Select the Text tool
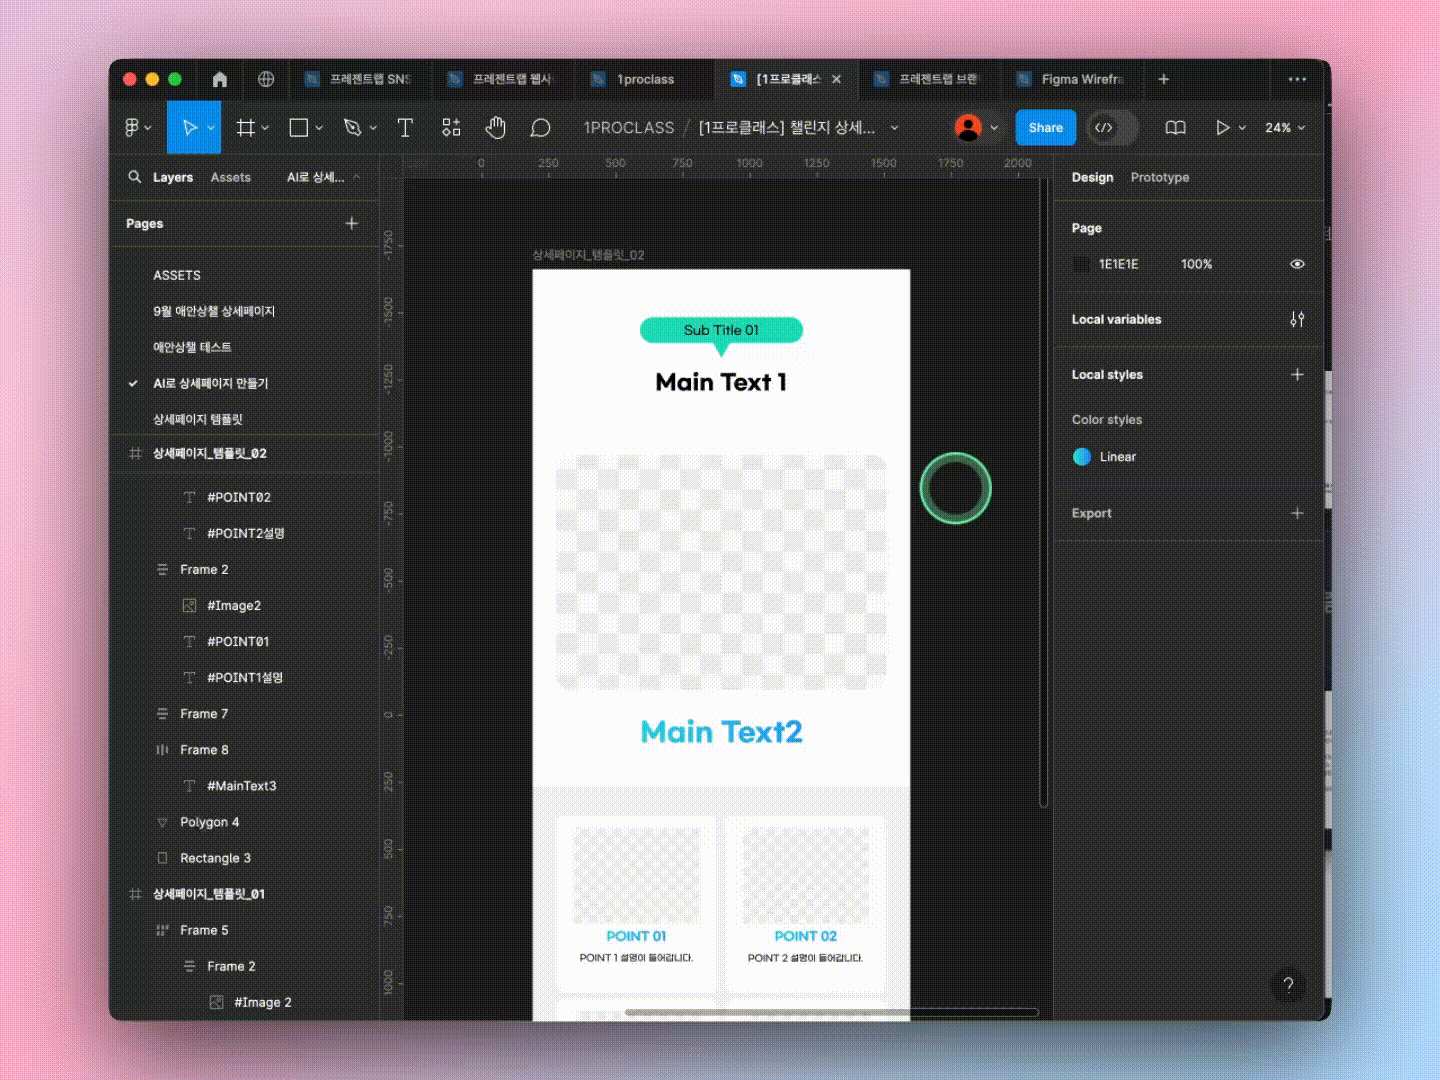Screen dimensions: 1440x1080 click(x=405, y=127)
